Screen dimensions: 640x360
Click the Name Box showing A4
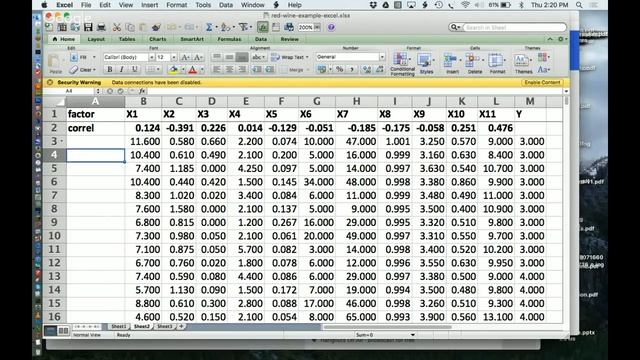click(69, 91)
